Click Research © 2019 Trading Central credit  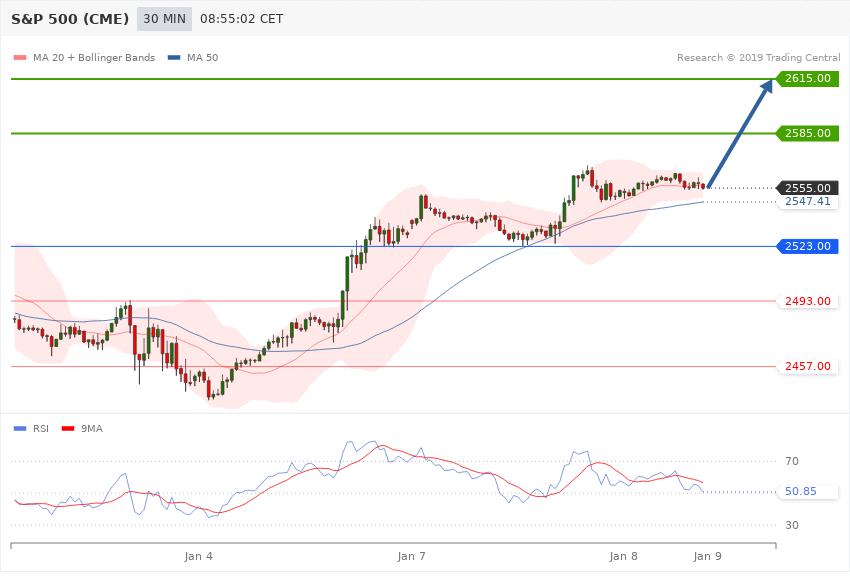pos(758,57)
